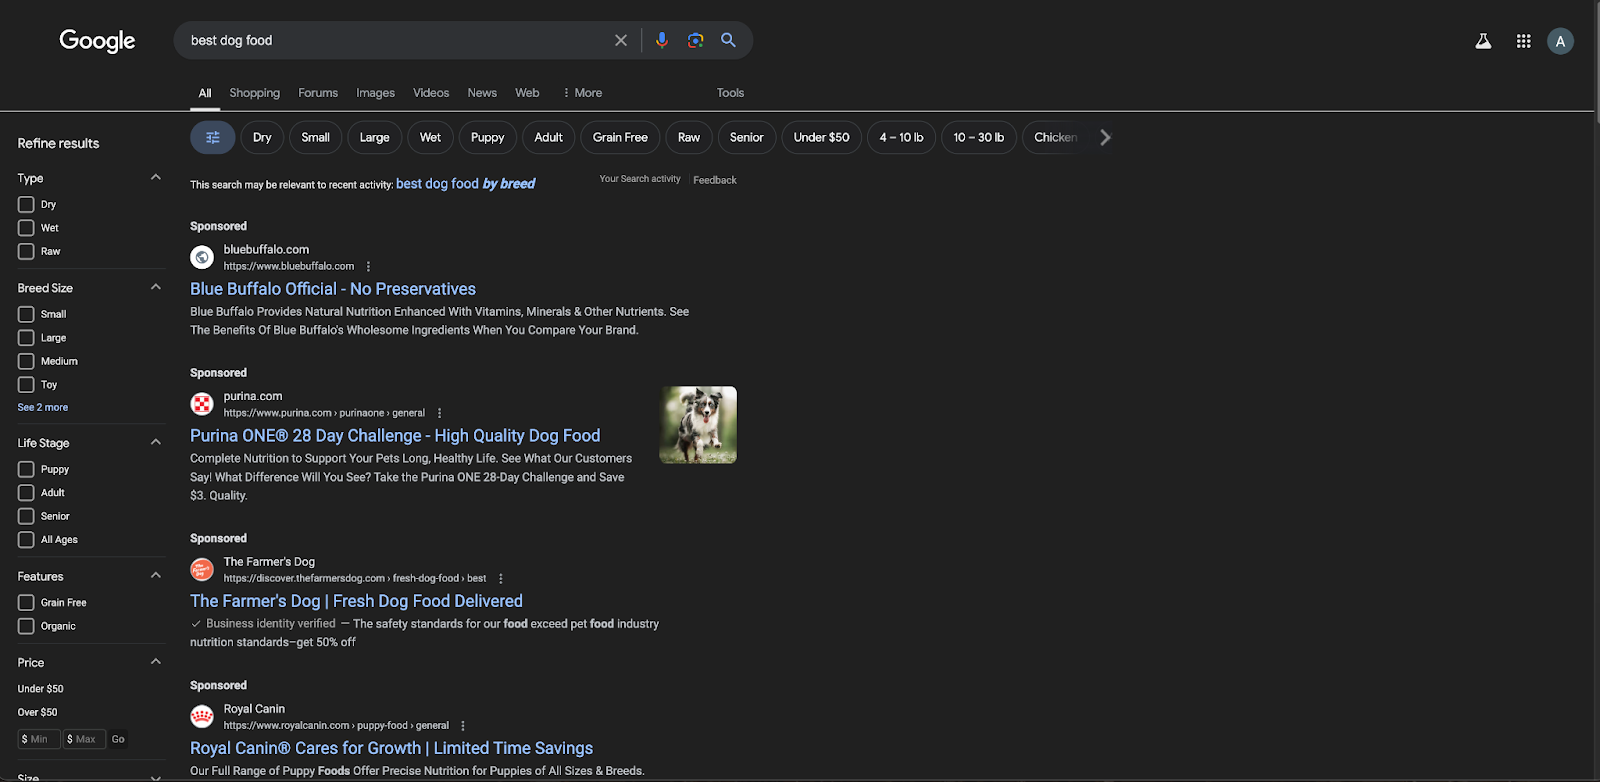The height and width of the screenshot is (782, 1600).
Task: Open three-dot menu for bluebuffalo.com ad
Action: click(368, 266)
